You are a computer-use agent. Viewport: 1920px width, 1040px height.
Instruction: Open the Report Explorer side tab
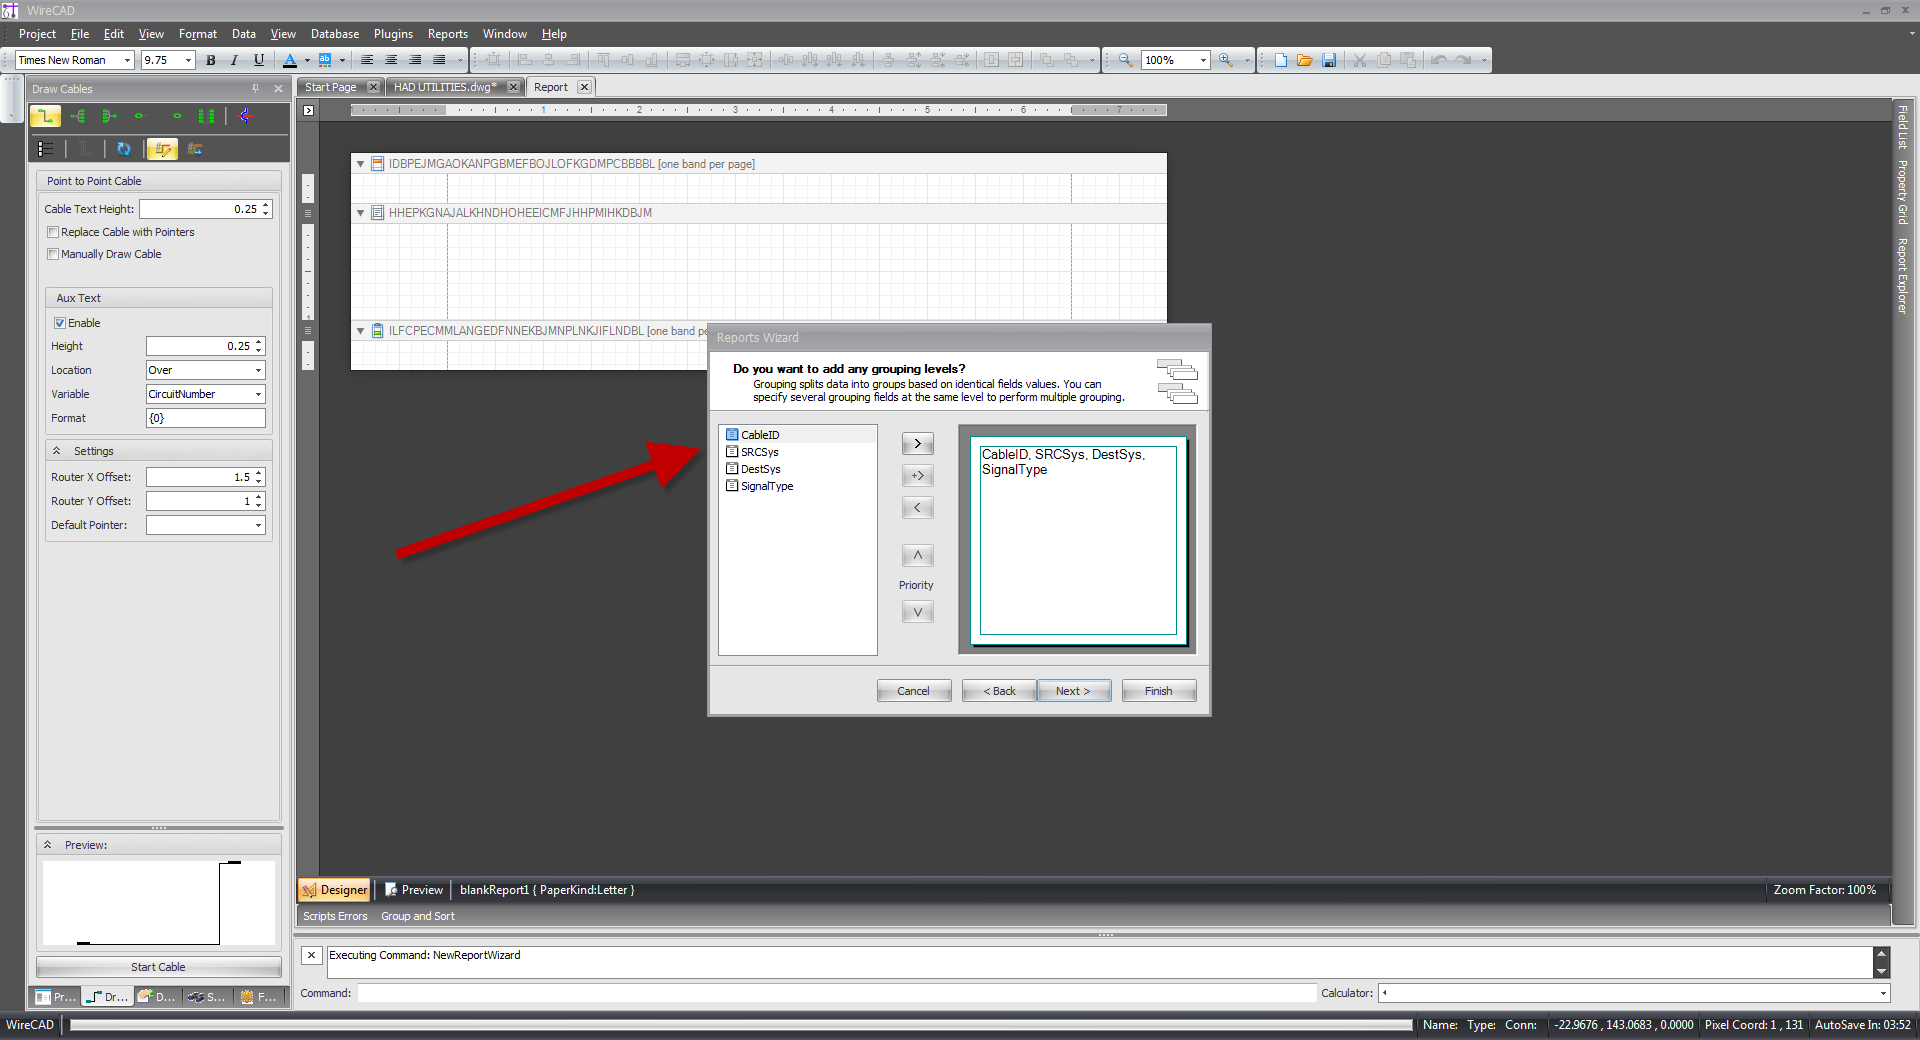(x=1902, y=276)
